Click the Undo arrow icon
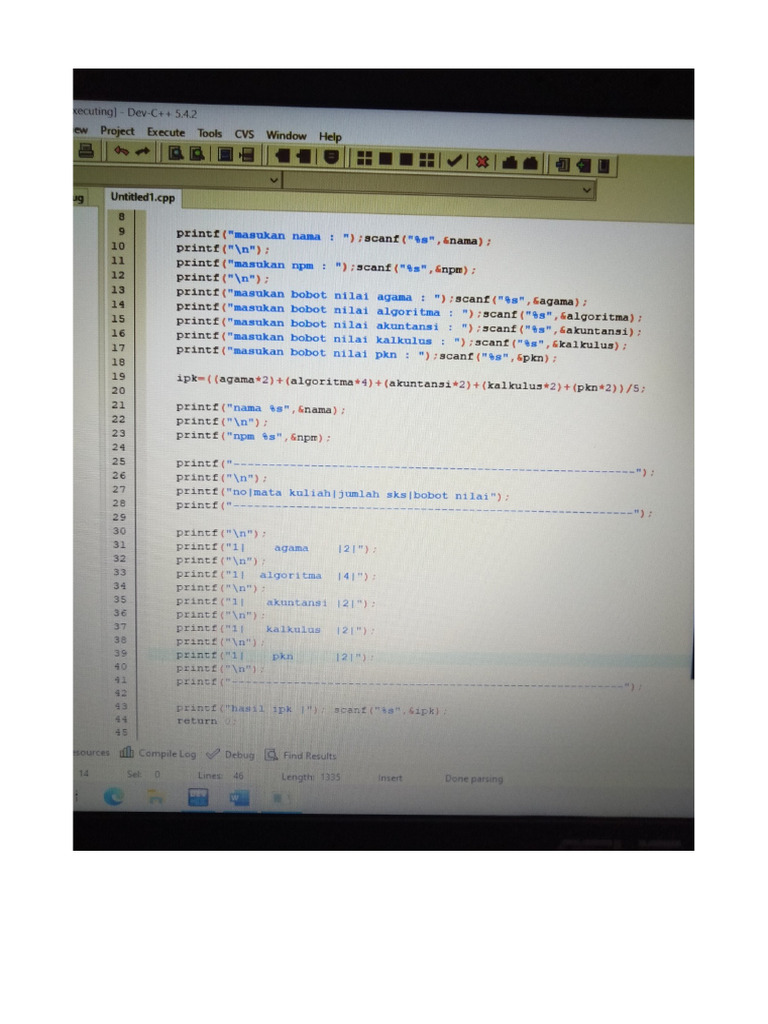This screenshot has height=1024, width=768. (121, 152)
